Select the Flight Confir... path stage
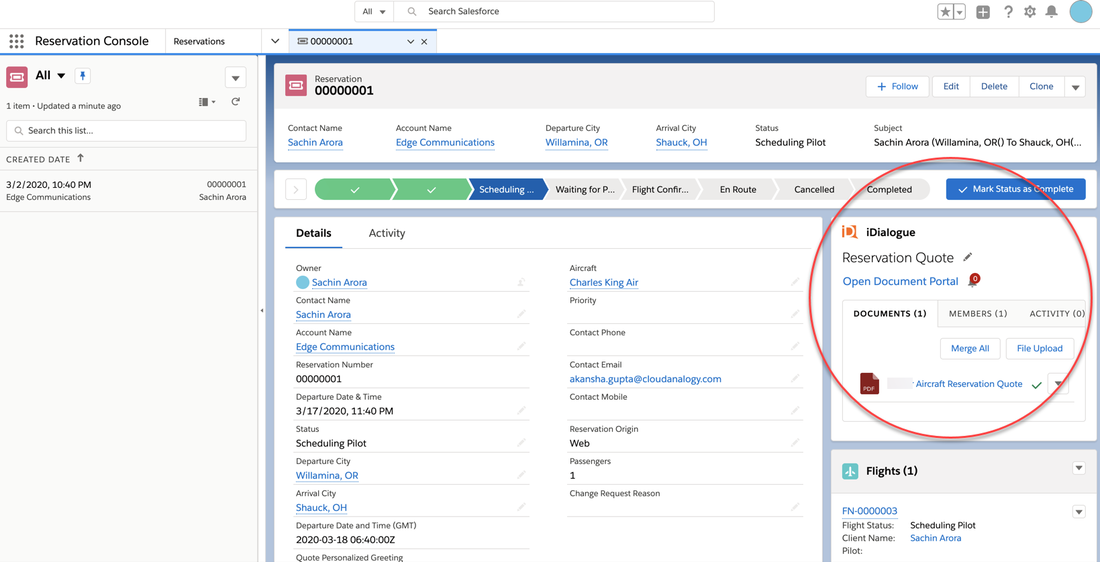1100x562 pixels. [661, 189]
